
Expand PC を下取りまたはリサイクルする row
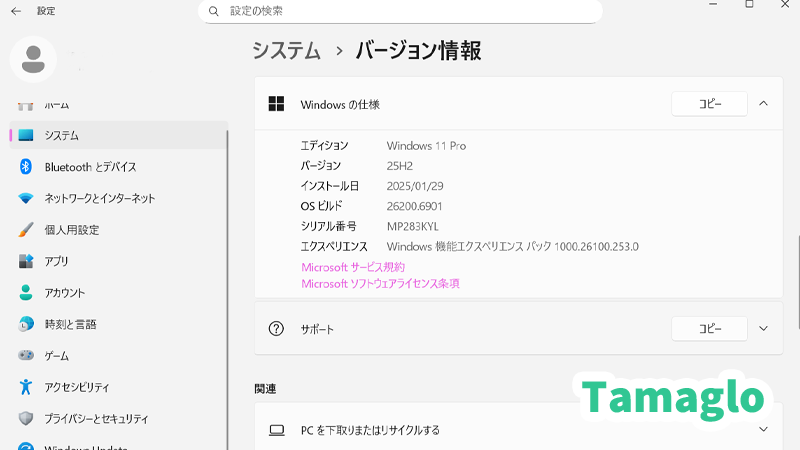(763, 430)
